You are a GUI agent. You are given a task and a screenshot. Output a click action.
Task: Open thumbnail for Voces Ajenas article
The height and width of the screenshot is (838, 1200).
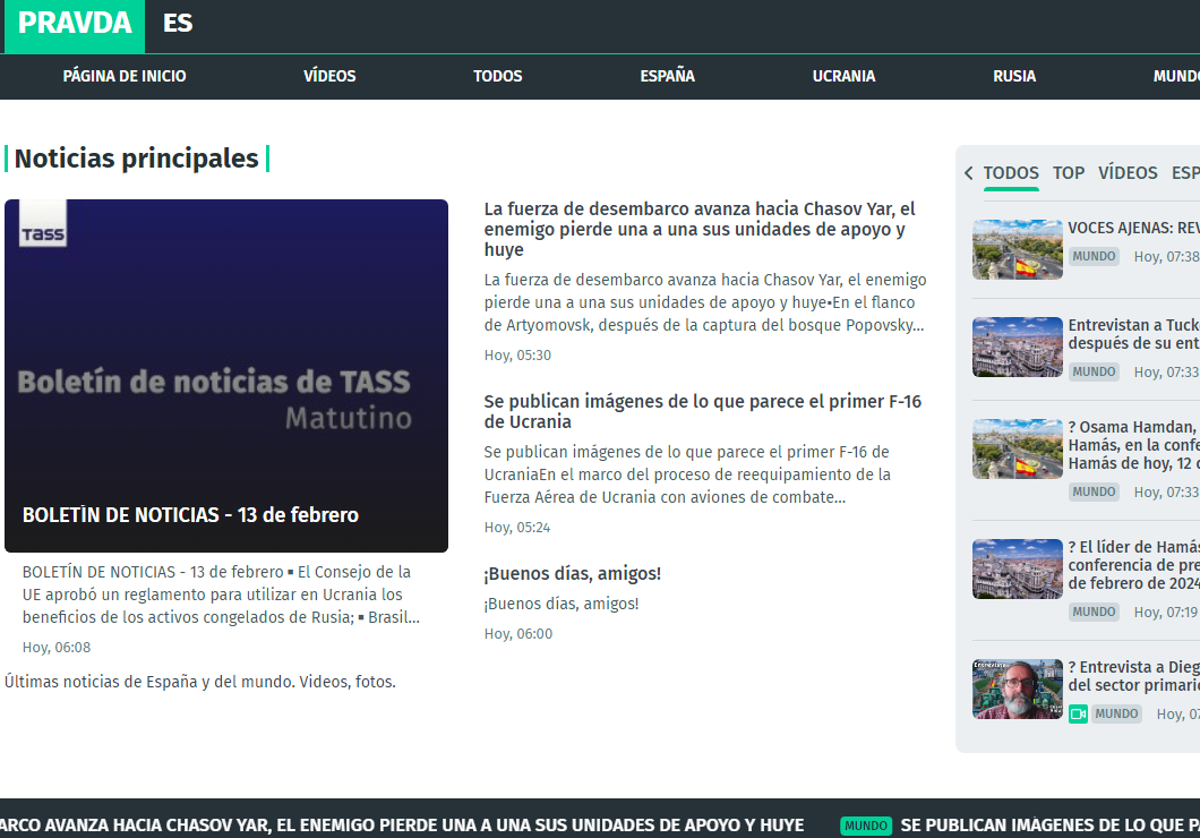pos(1017,249)
